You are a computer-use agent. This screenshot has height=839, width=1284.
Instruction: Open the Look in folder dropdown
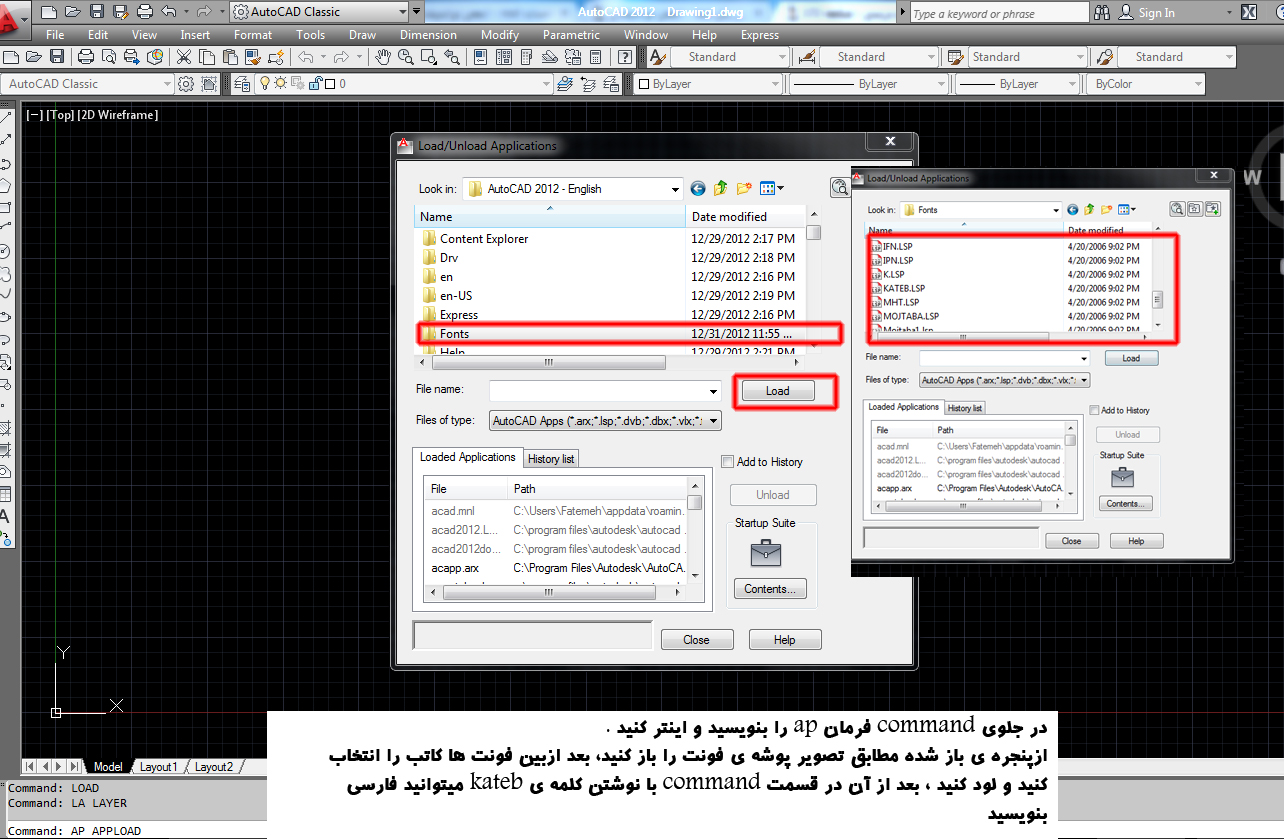pyautogui.click(x=675, y=188)
